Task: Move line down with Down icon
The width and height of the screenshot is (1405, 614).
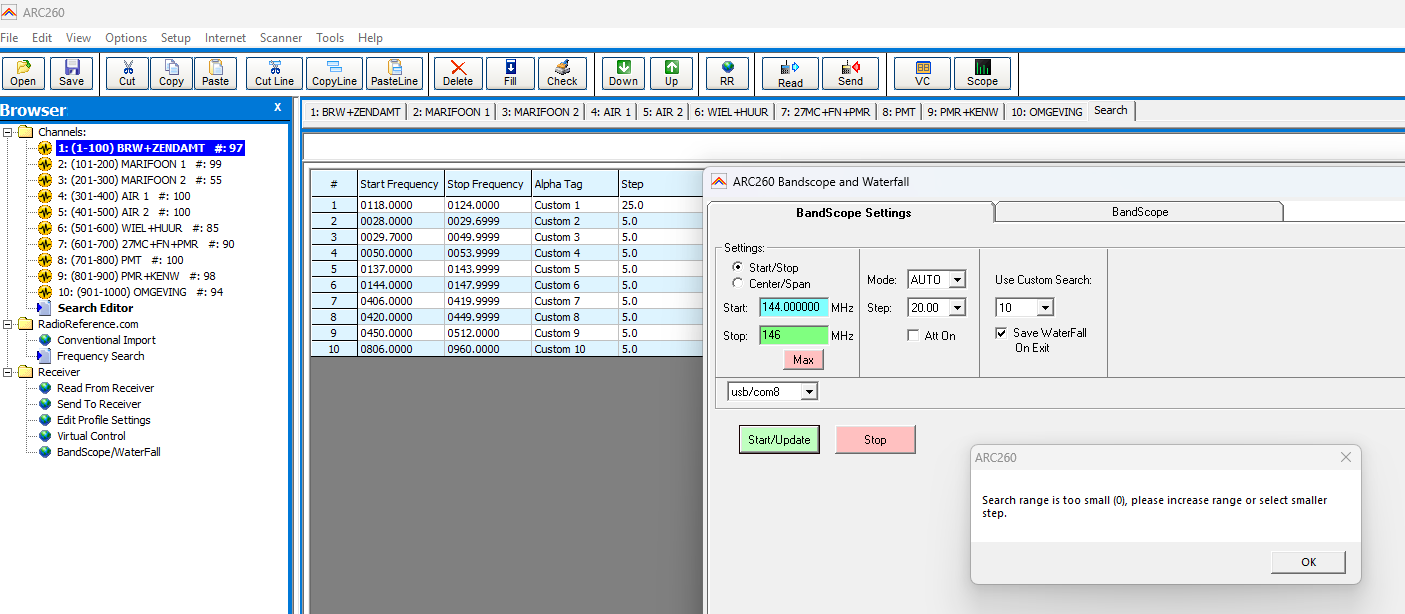Action: click(x=623, y=73)
